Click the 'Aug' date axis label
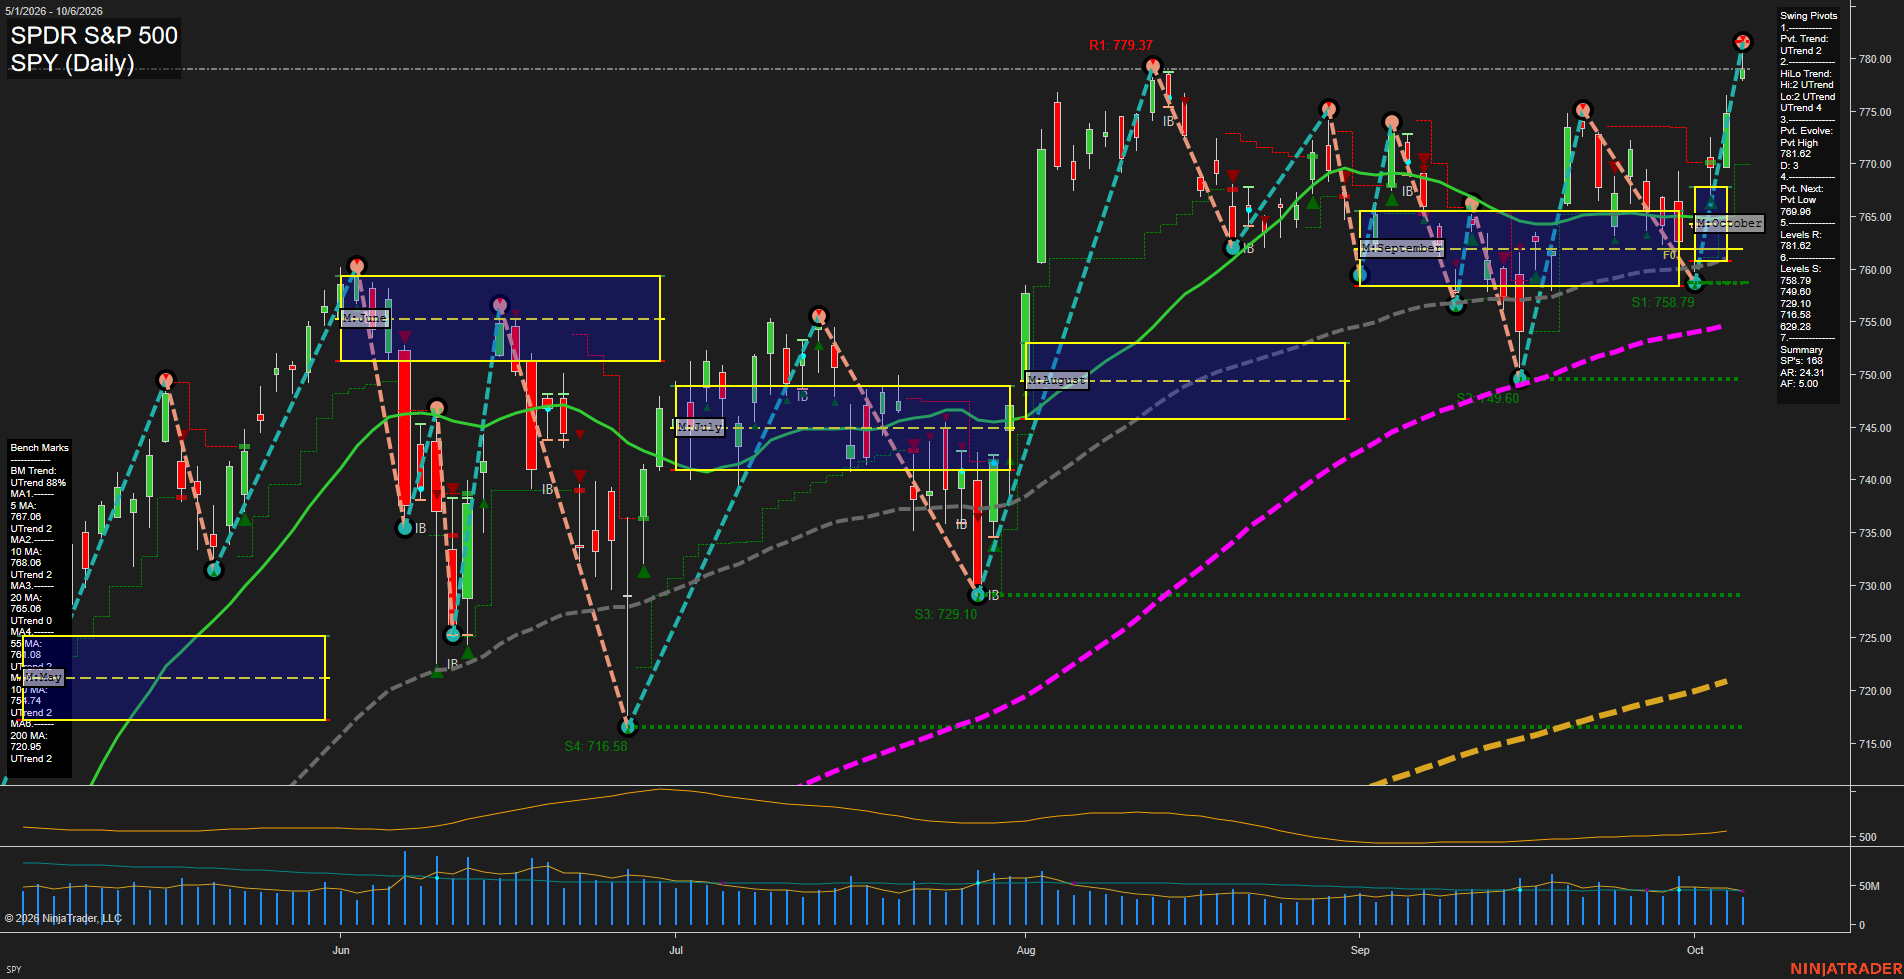This screenshot has width=1904, height=979. coord(1025,950)
